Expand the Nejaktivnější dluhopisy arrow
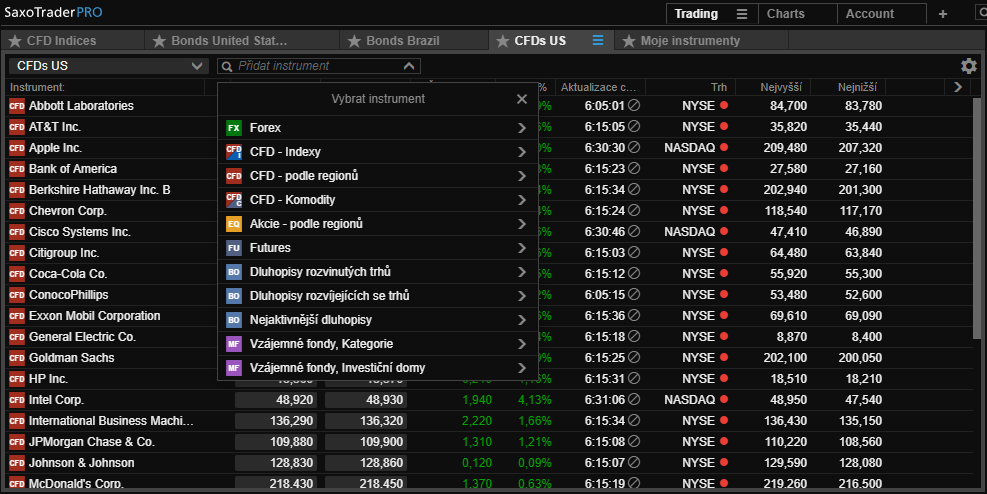 [522, 320]
